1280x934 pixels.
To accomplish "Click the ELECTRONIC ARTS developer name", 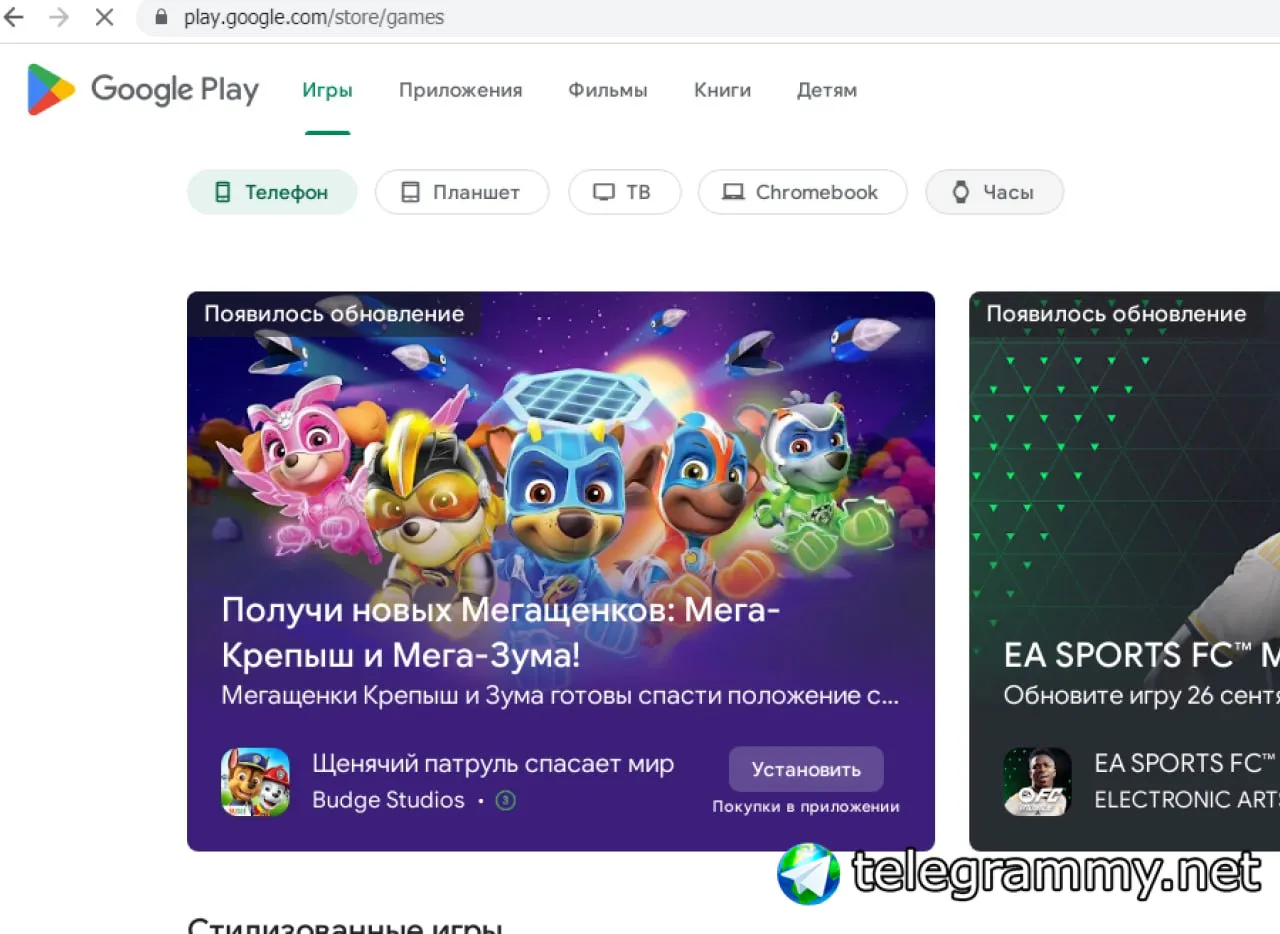I will point(1187,800).
